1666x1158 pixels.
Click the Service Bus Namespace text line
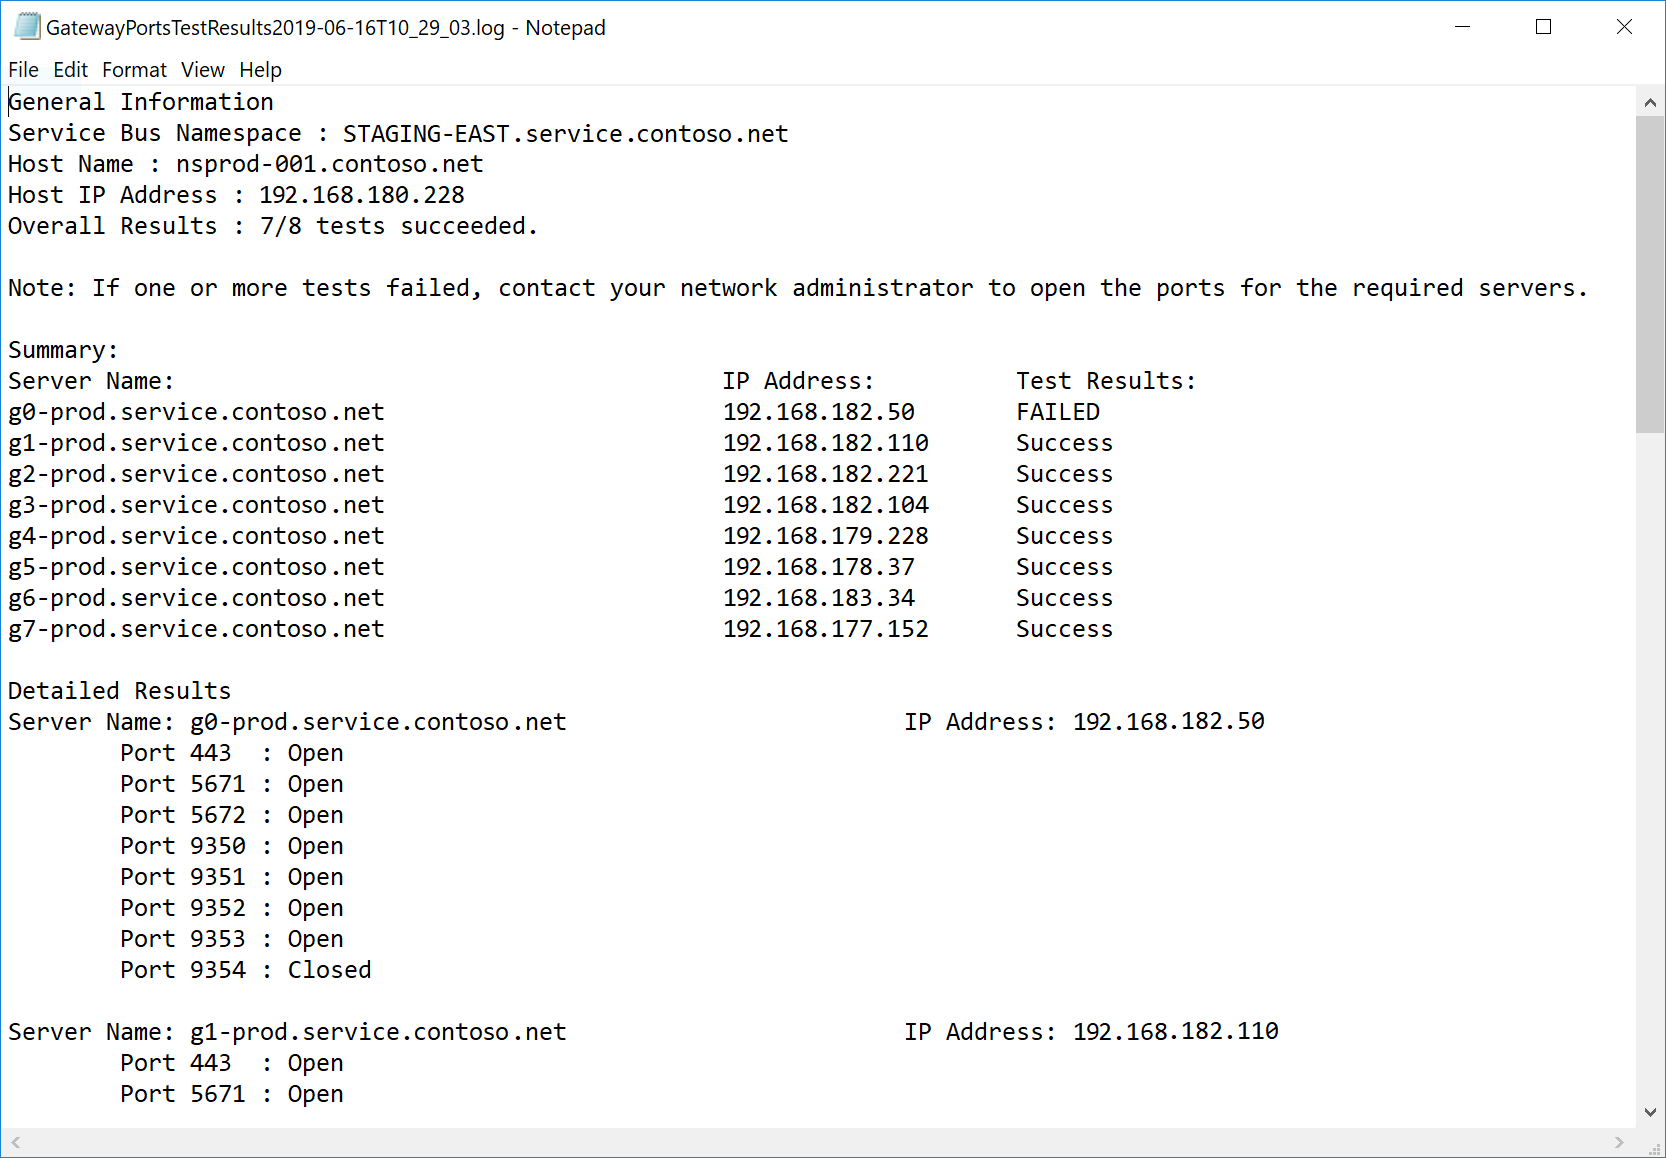point(396,132)
